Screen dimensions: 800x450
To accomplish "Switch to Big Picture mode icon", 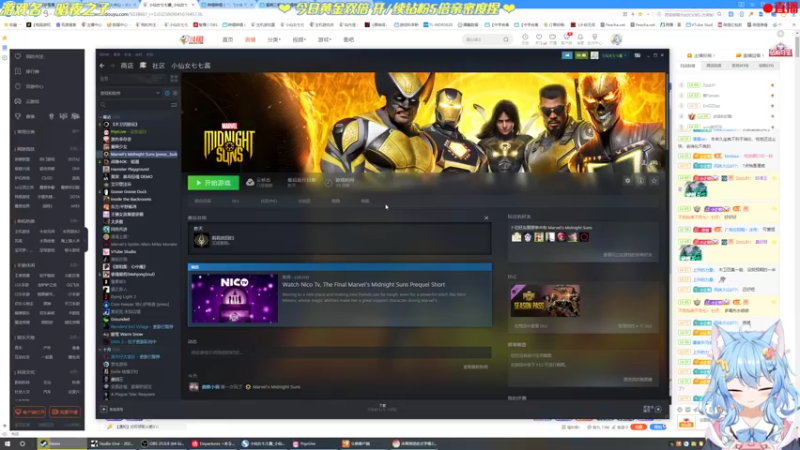I will pos(637,55).
